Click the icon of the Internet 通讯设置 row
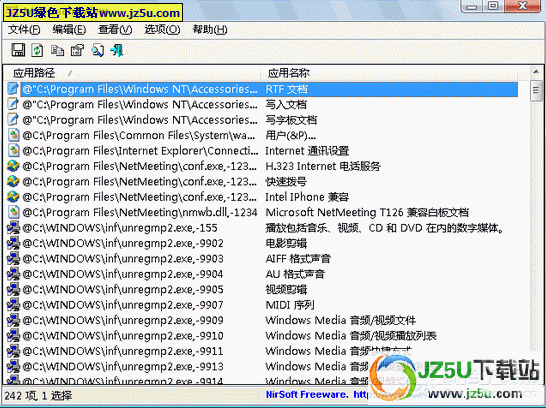The image size is (546, 408). coord(13,150)
